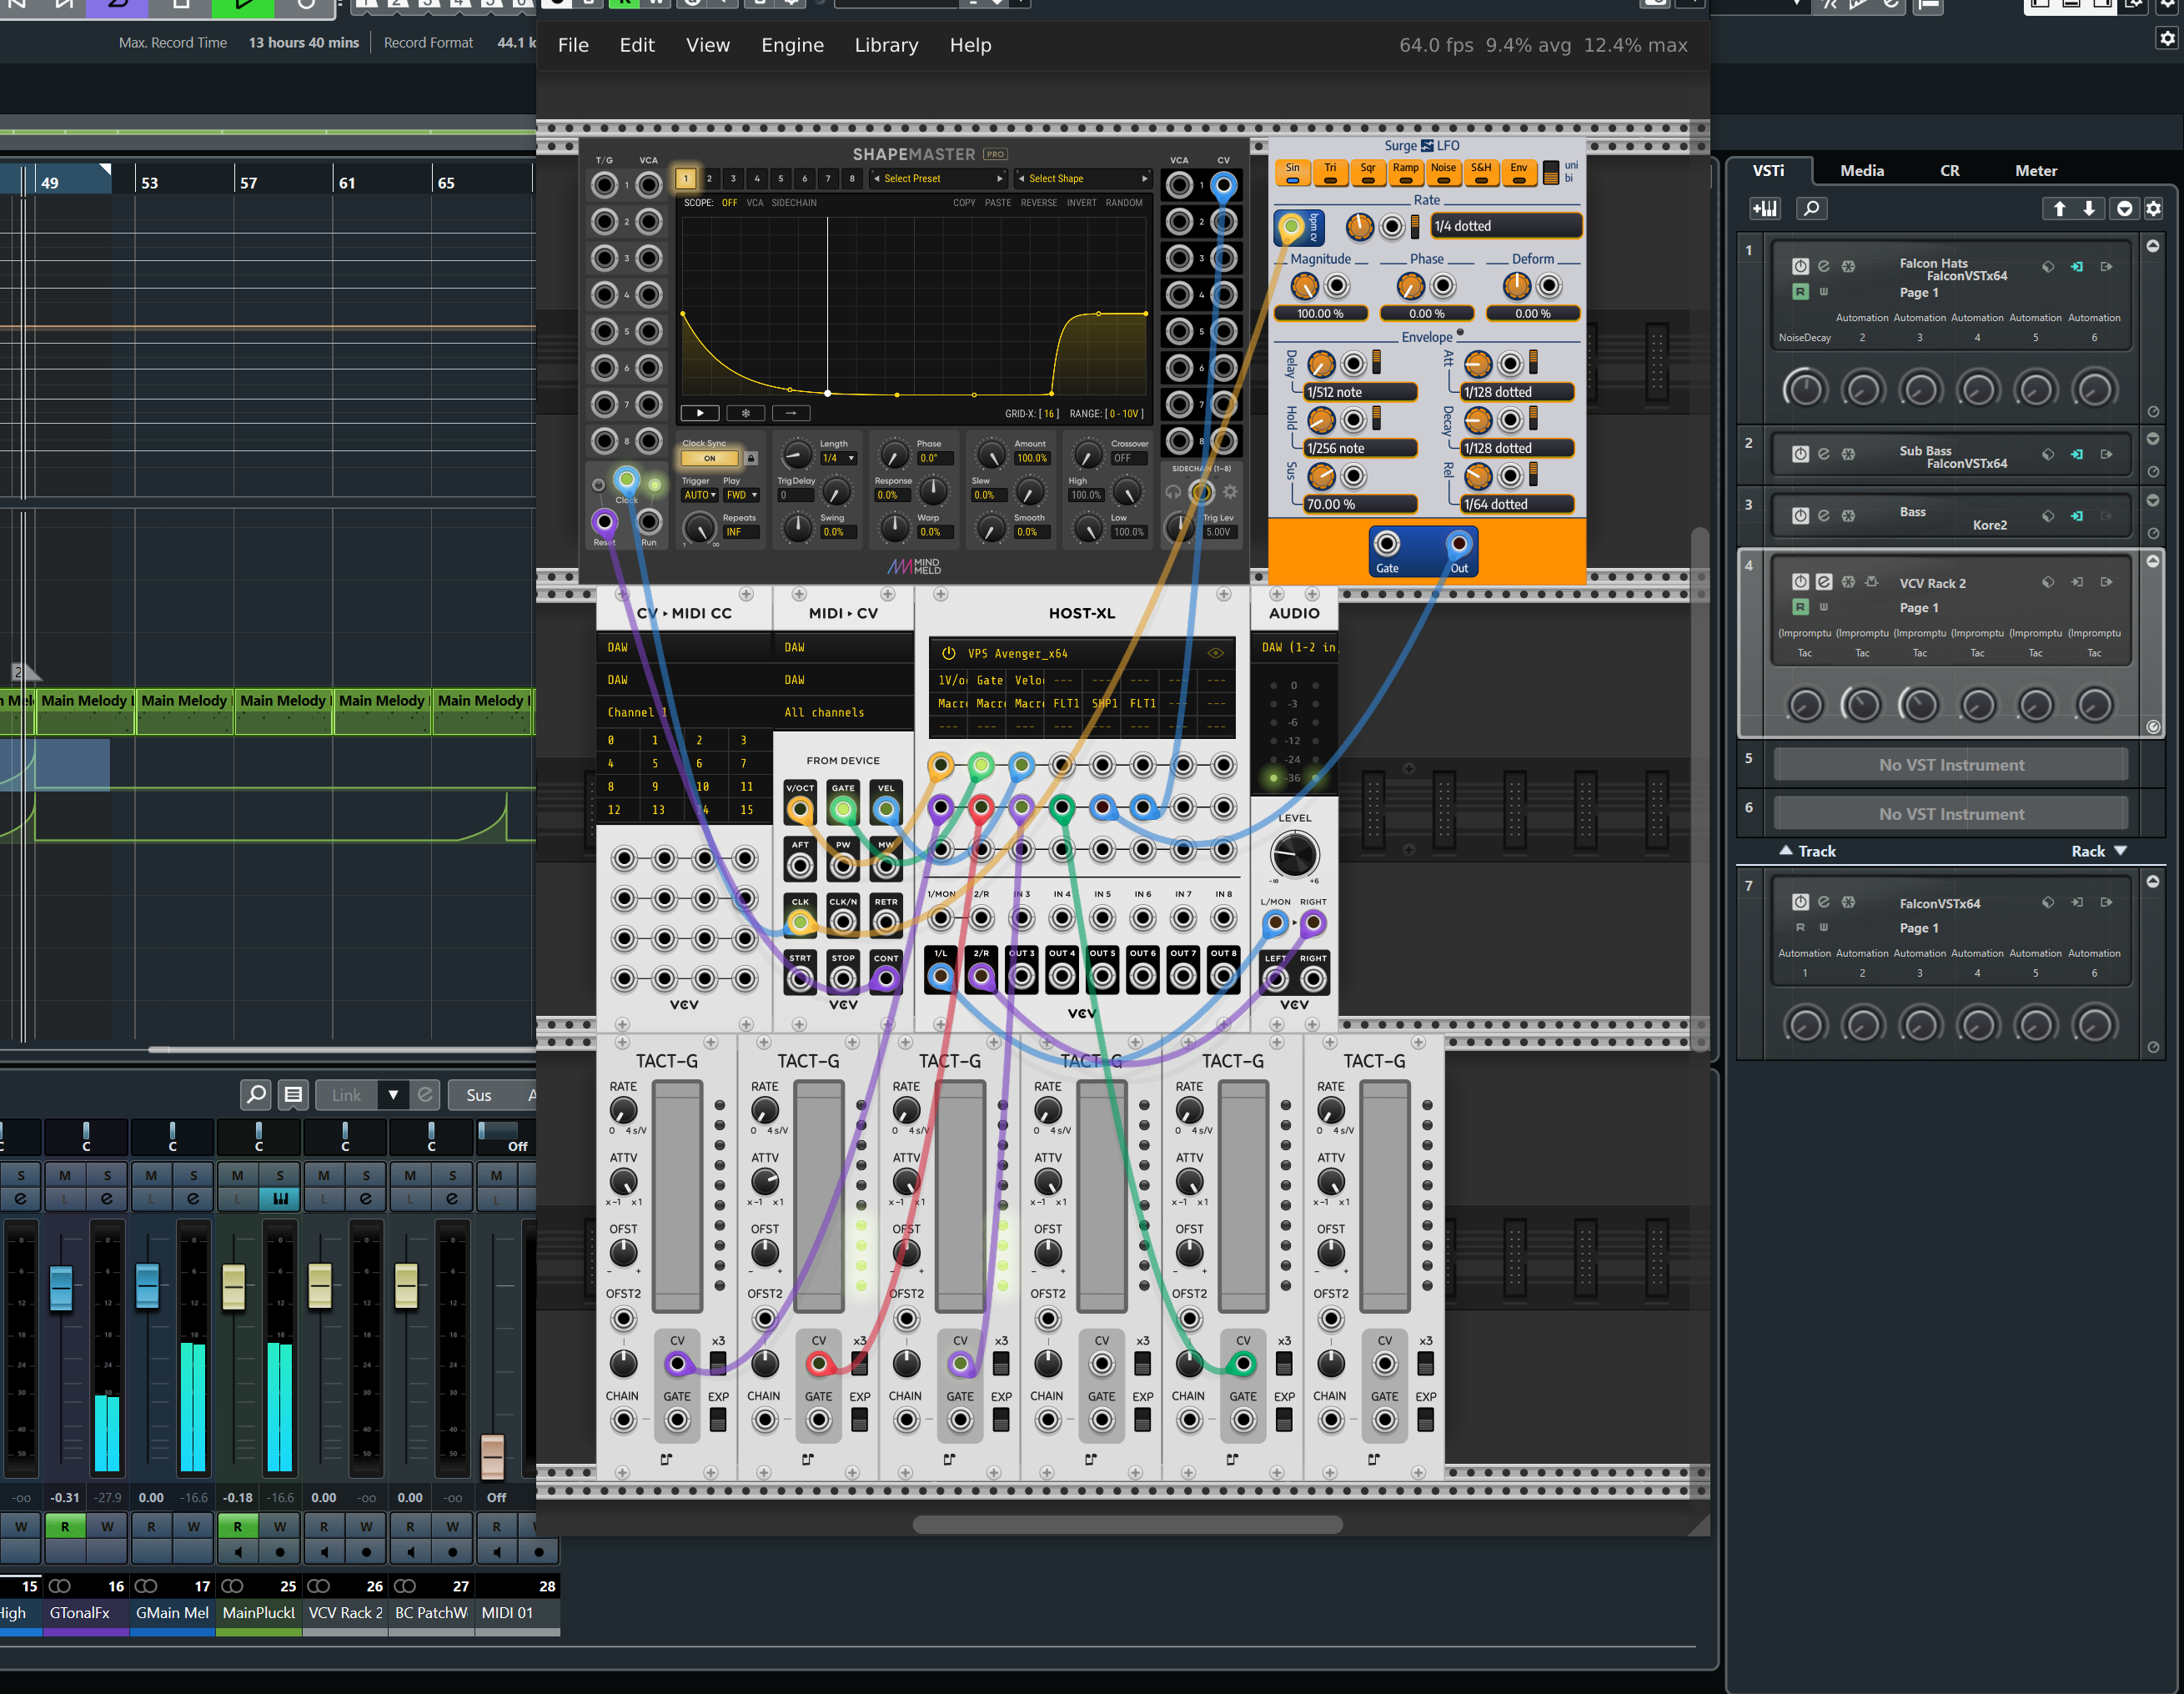
Task: Click the Host-XL plugin power icon
Action: pyautogui.click(x=948, y=653)
